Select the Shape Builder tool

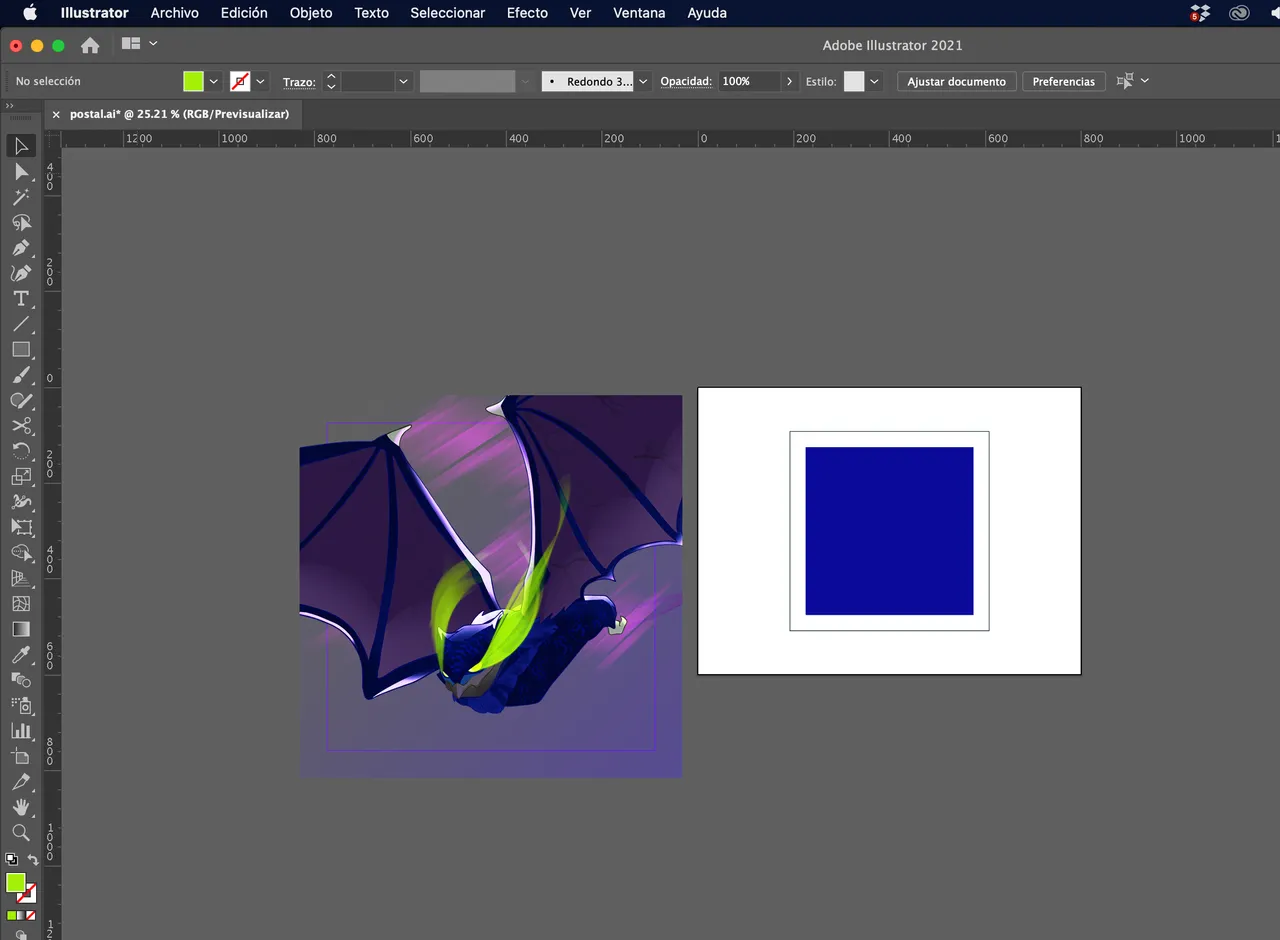pyautogui.click(x=20, y=553)
